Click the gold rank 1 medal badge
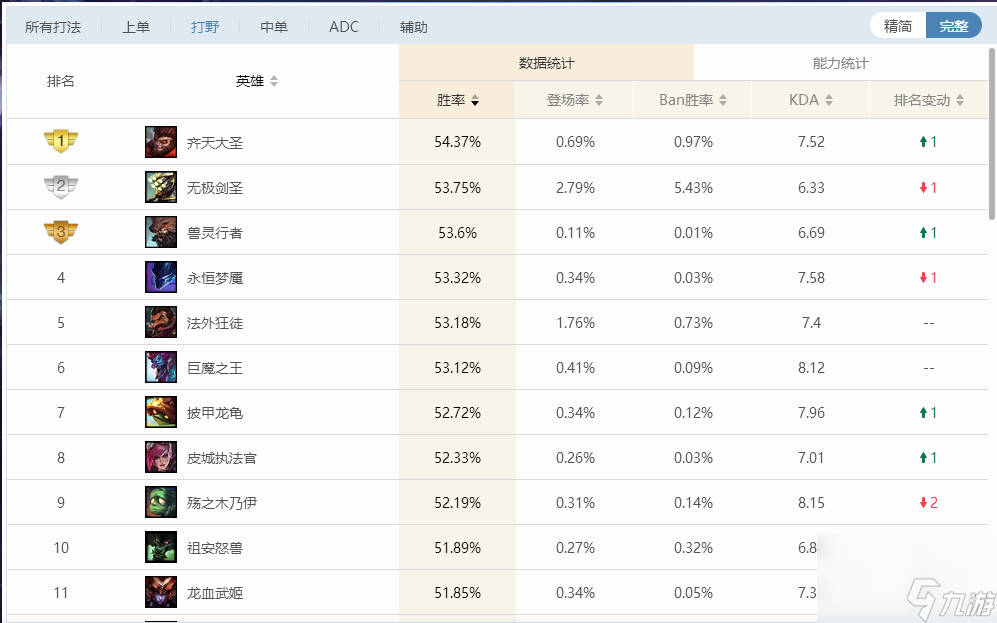This screenshot has height=623, width=997. click(61, 142)
